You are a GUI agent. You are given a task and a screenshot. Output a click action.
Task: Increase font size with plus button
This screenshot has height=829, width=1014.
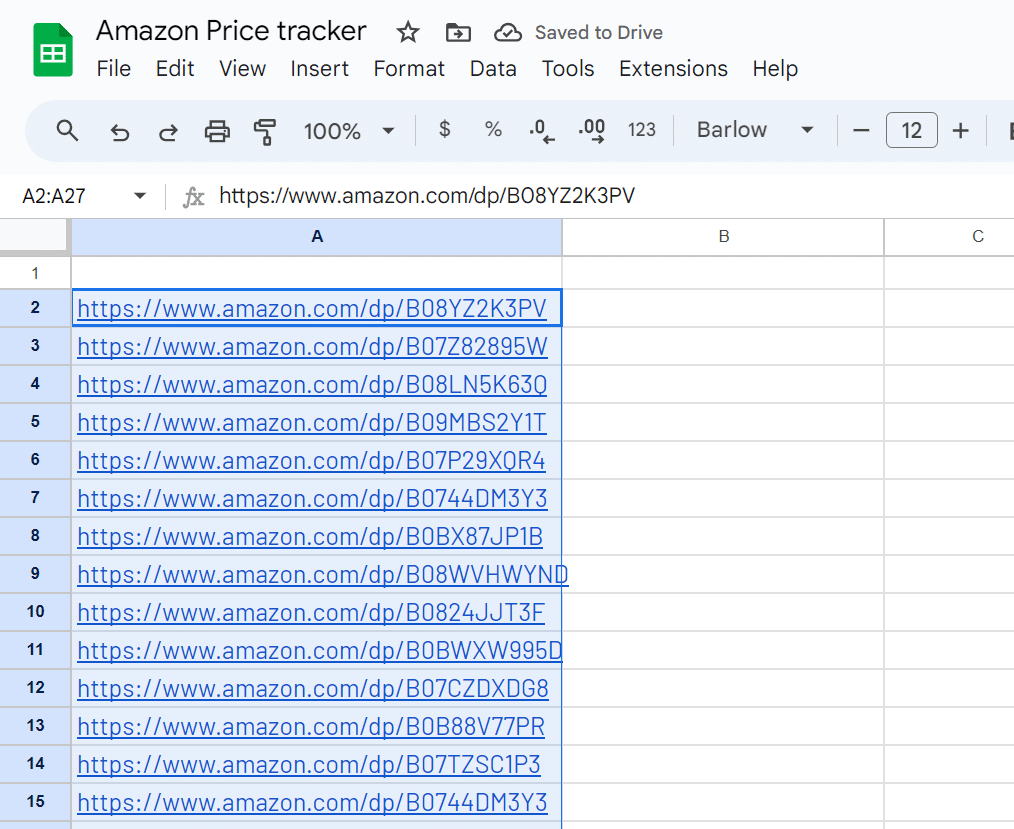click(x=961, y=131)
